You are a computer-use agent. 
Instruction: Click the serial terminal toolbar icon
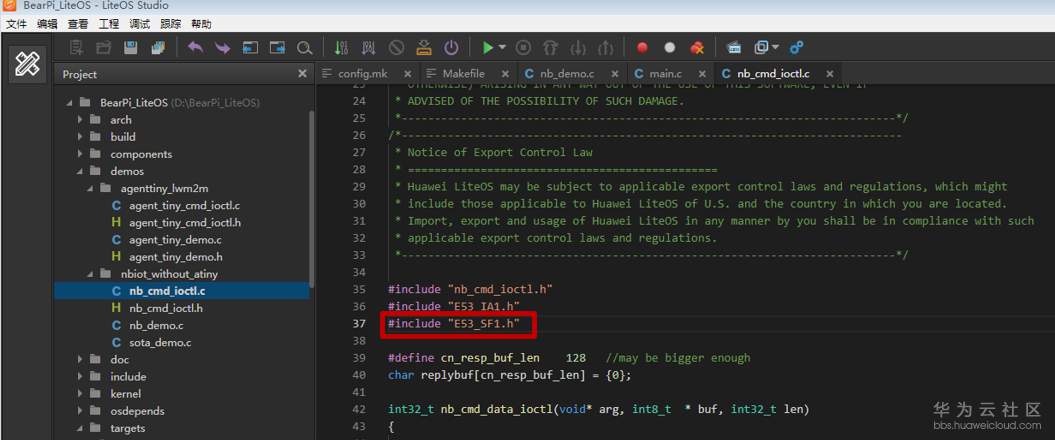point(734,48)
